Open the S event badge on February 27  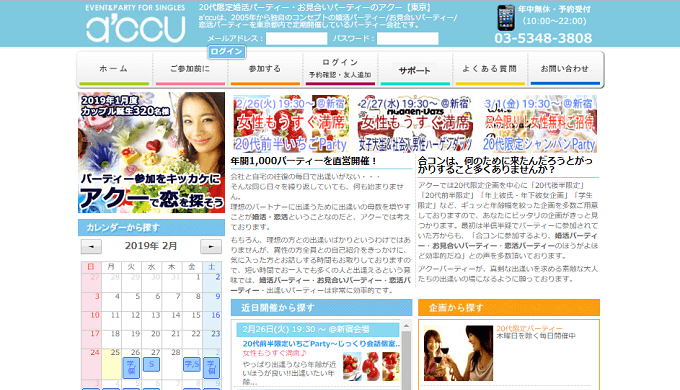pos(151,364)
